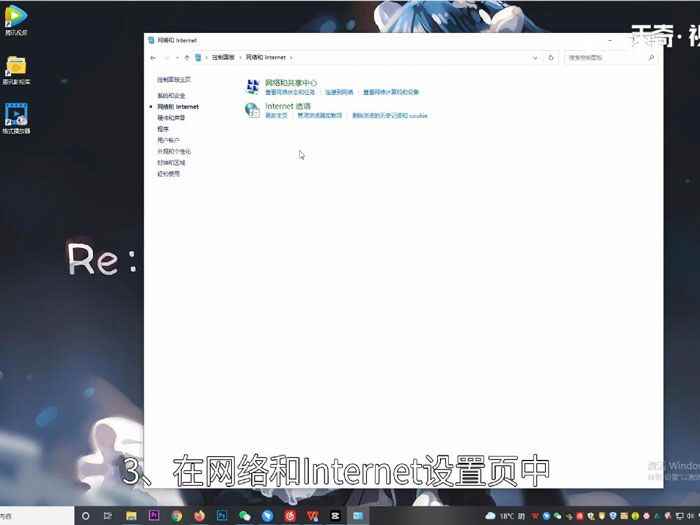Go forward with the Forward arrow
Screen dimensions: 700x525
click(167, 58)
